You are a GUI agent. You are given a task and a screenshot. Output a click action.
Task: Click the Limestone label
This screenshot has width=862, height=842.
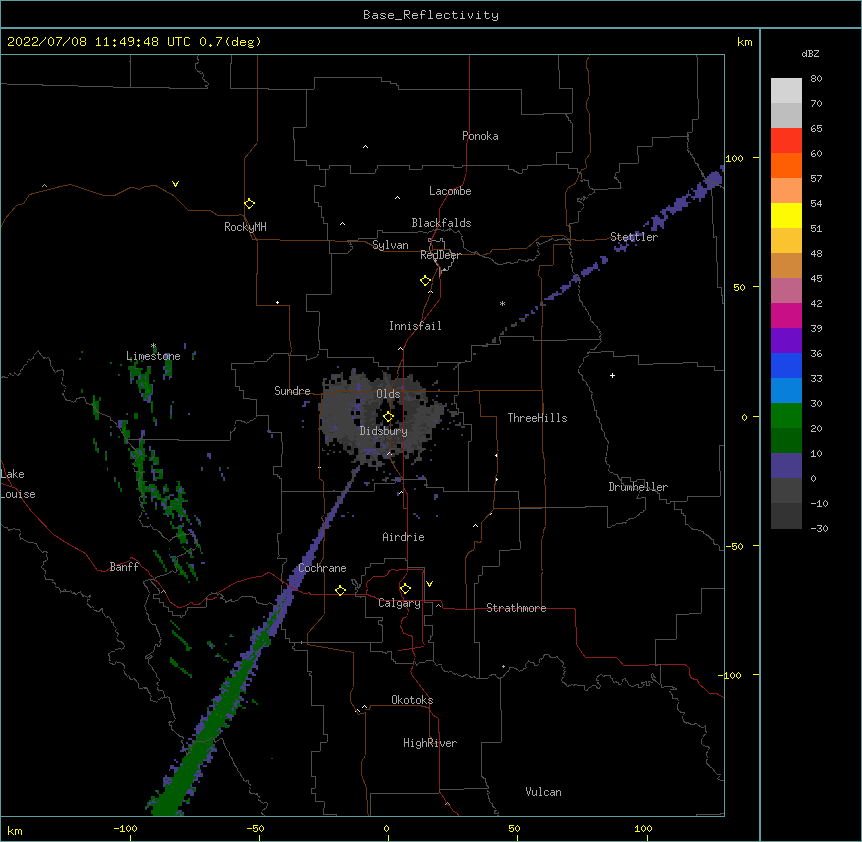click(153, 356)
